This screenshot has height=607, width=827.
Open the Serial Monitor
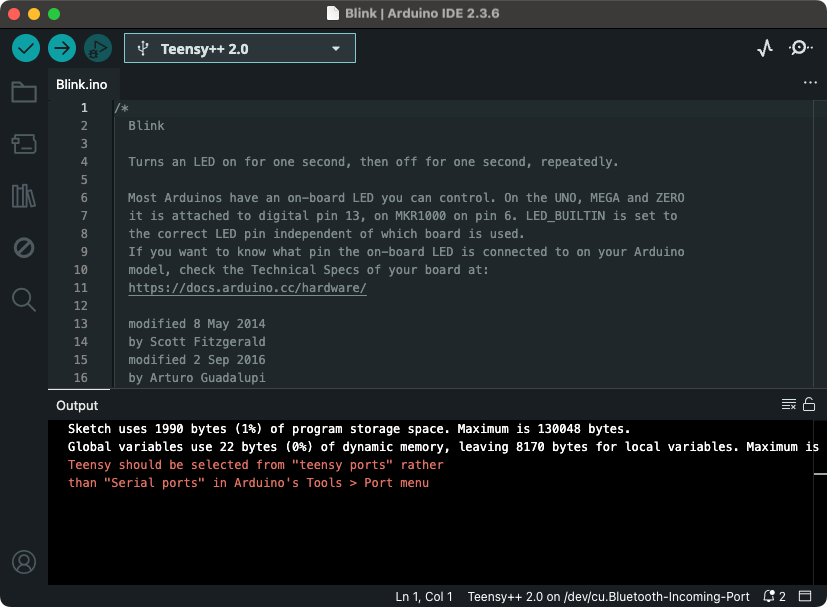800,48
